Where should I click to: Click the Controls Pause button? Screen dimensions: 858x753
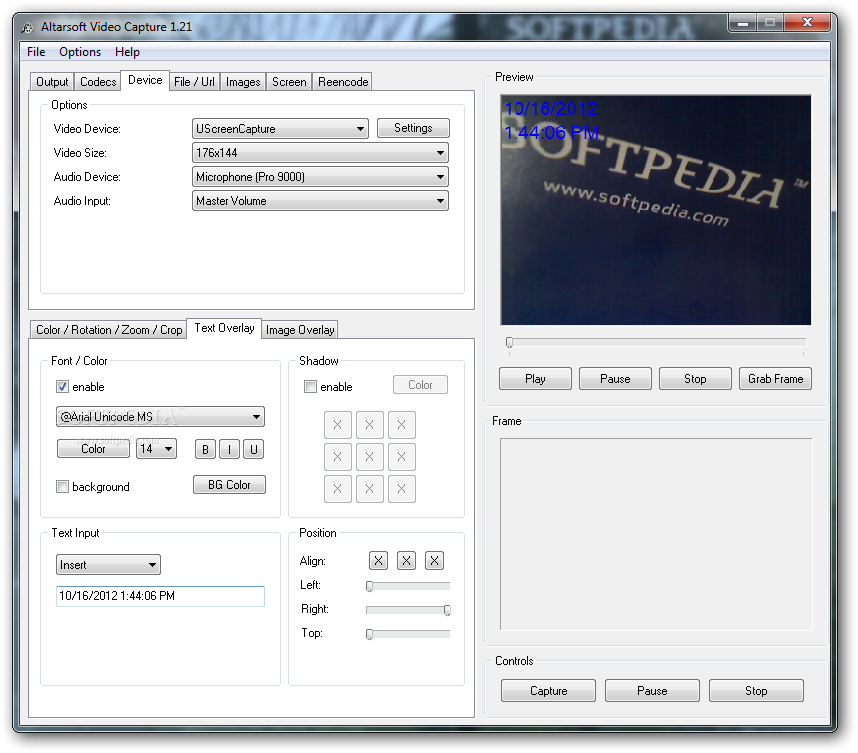click(x=652, y=691)
